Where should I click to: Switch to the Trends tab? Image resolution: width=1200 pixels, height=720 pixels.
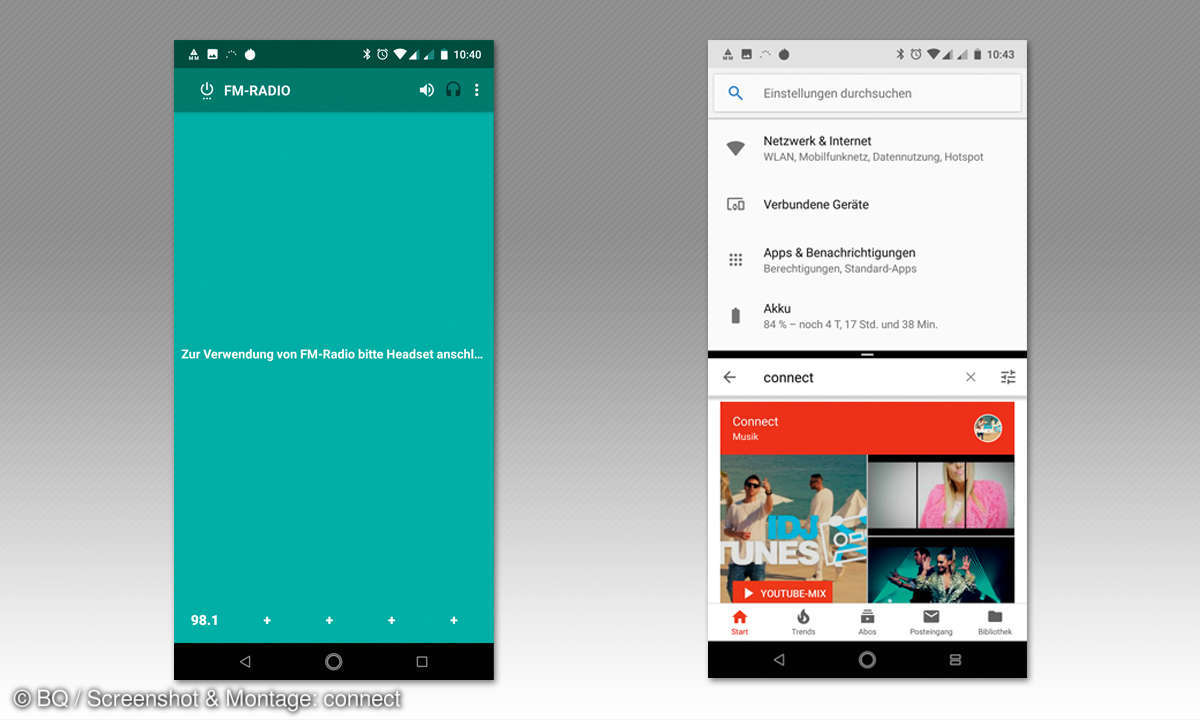[x=803, y=621]
